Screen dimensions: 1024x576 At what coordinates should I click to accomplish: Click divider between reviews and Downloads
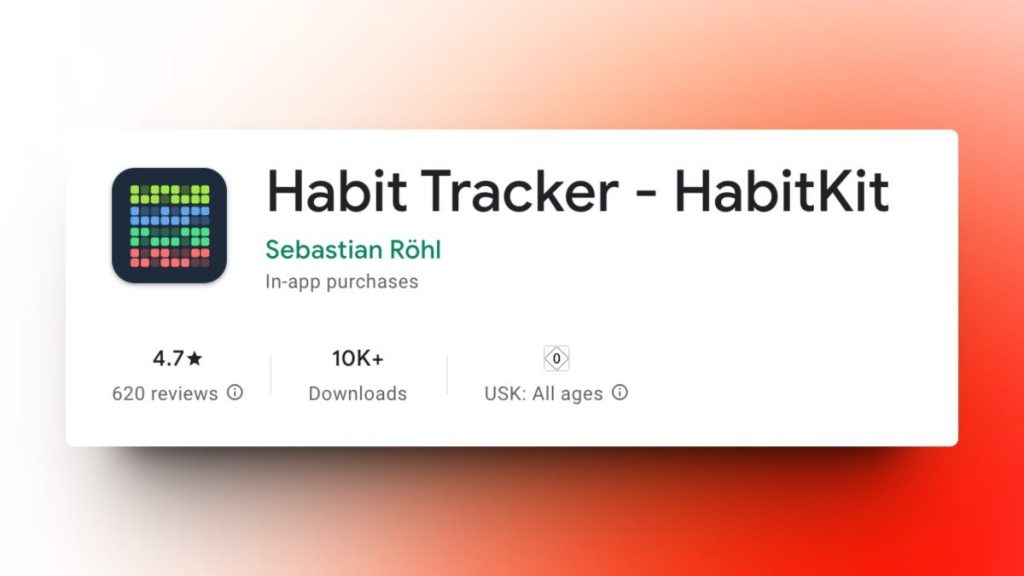271,375
